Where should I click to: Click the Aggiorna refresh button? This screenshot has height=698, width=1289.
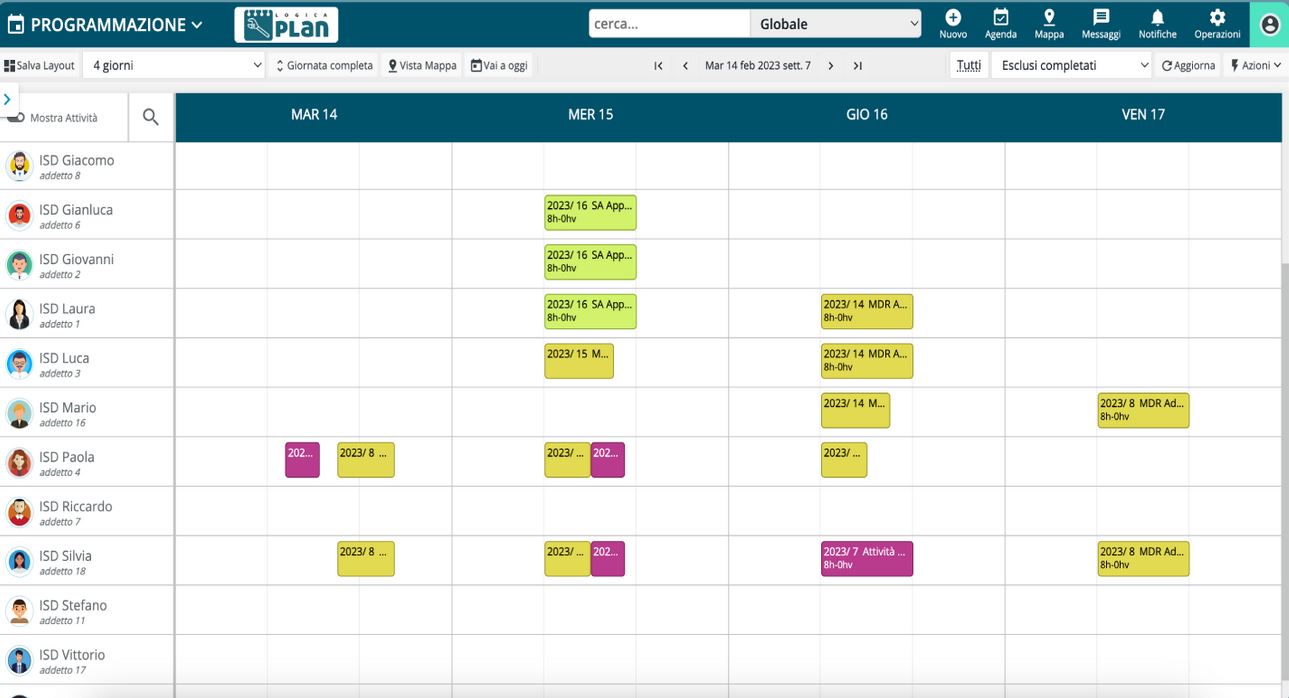(x=1188, y=66)
